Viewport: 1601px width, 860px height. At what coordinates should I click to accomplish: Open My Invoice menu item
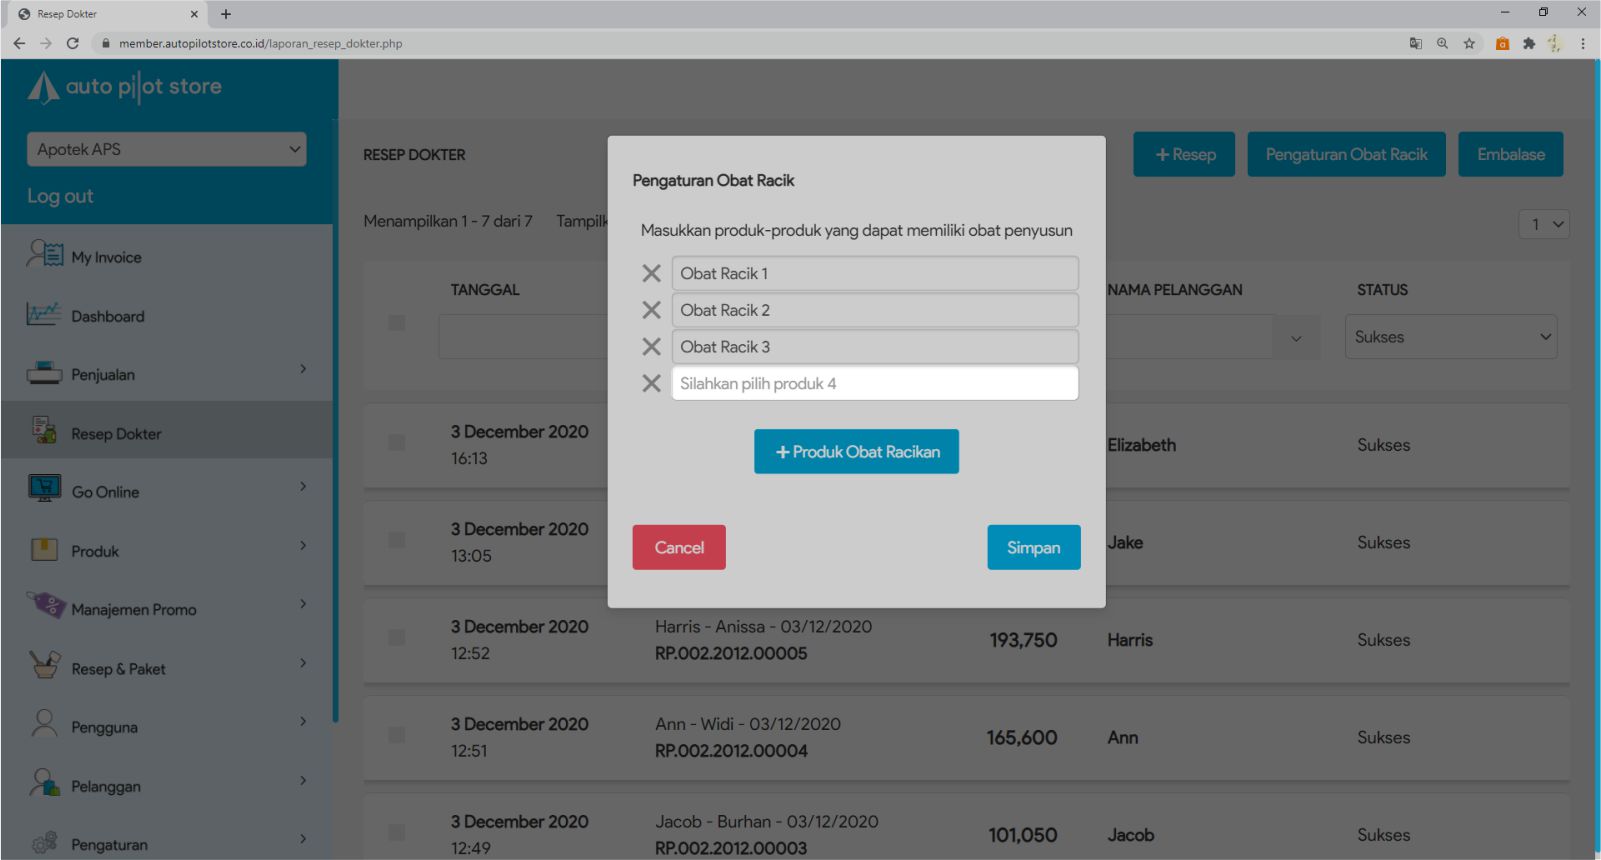click(x=106, y=257)
